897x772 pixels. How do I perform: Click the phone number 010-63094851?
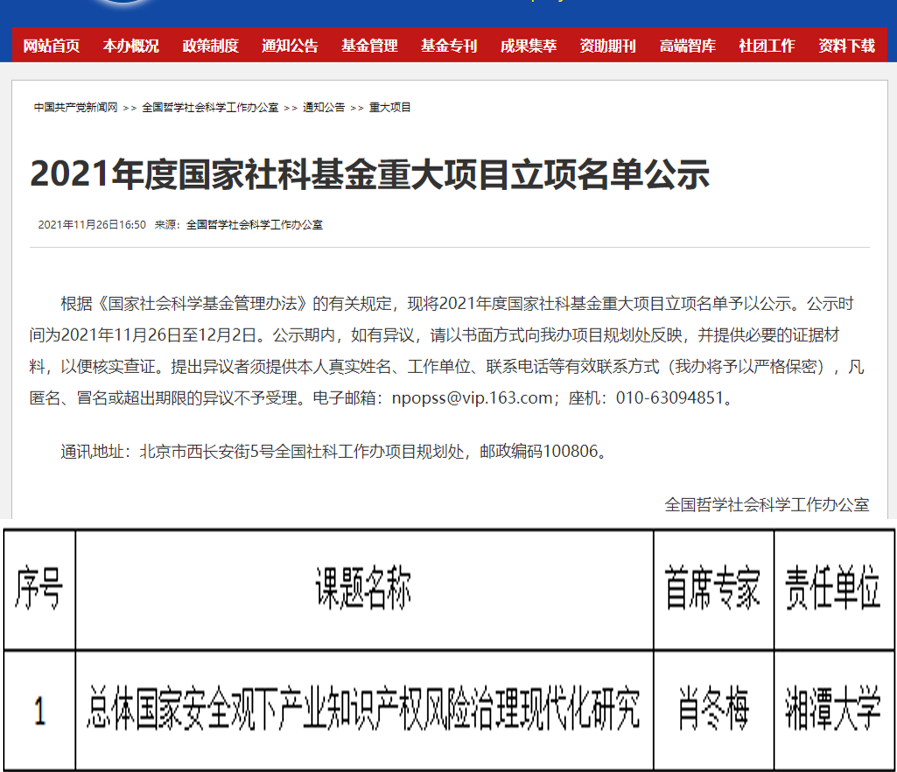670,398
